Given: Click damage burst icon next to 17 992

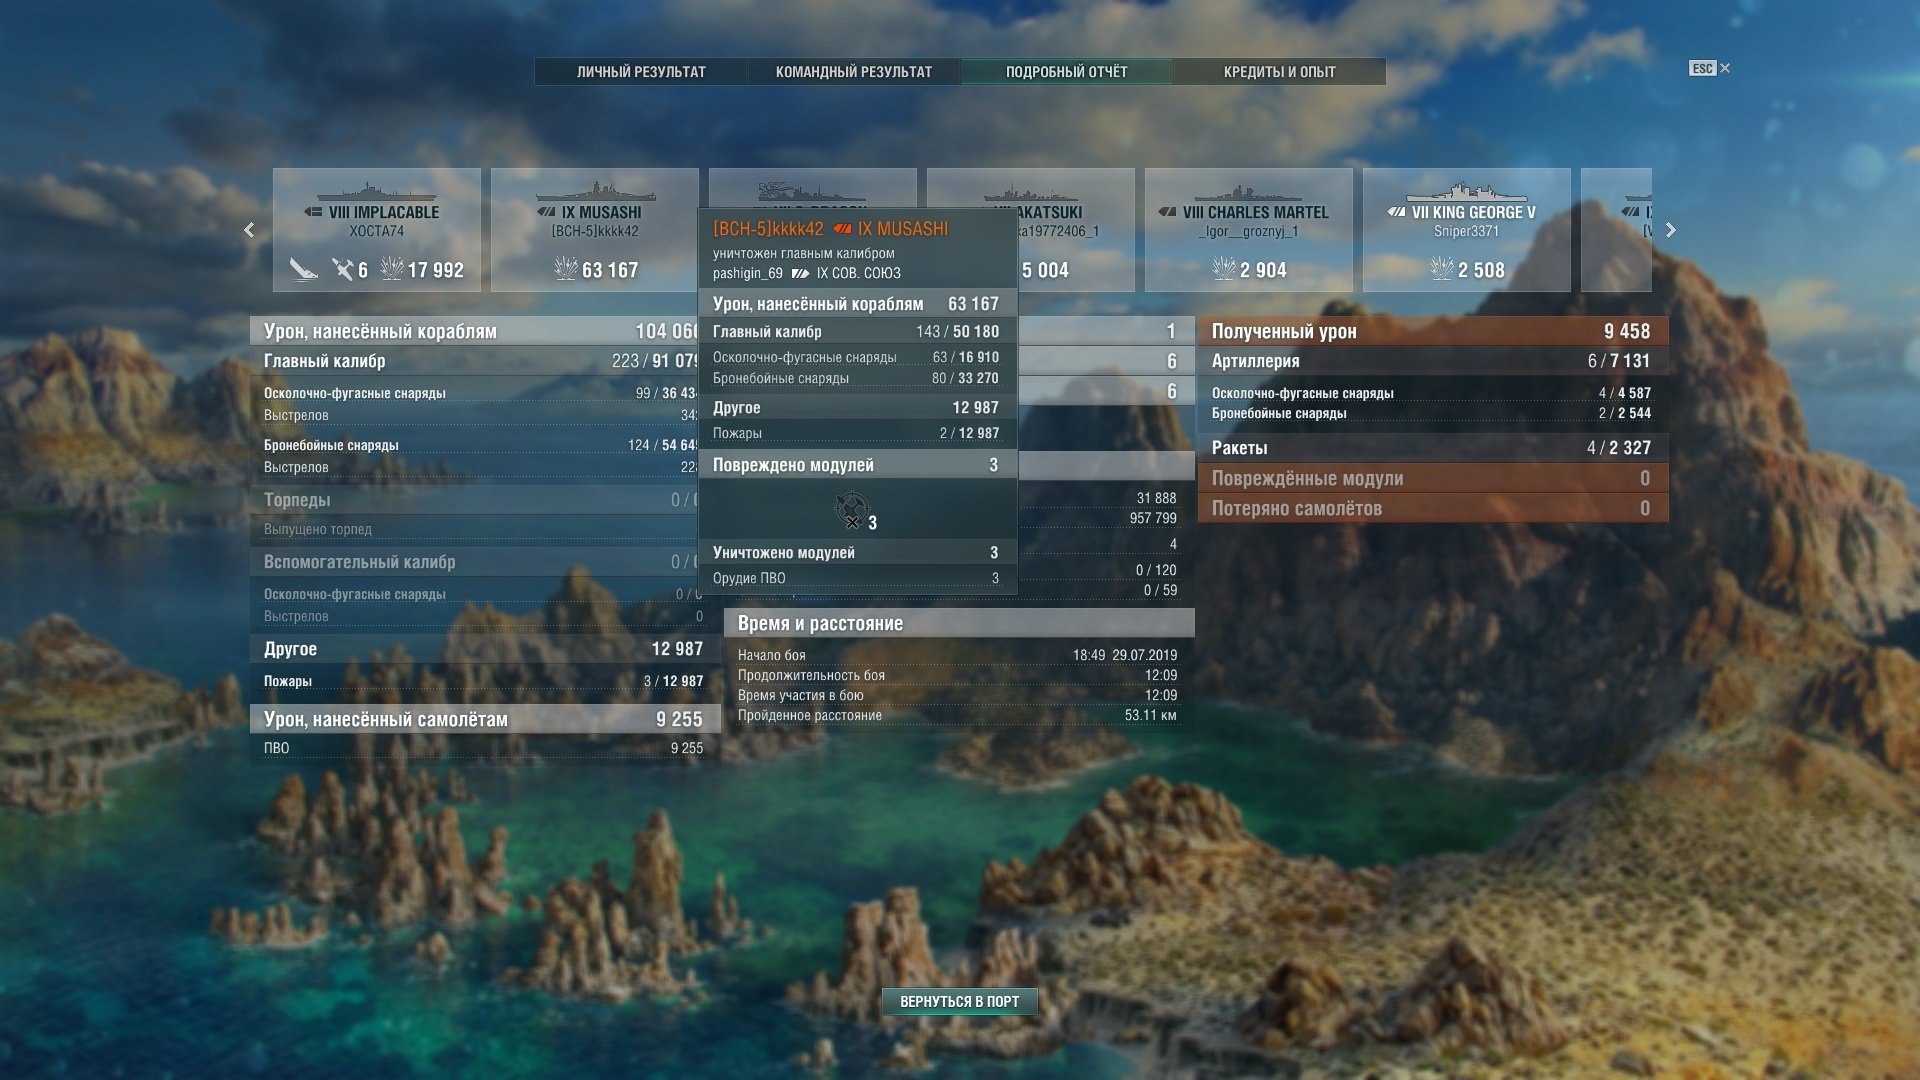Looking at the screenshot, I should point(392,269).
